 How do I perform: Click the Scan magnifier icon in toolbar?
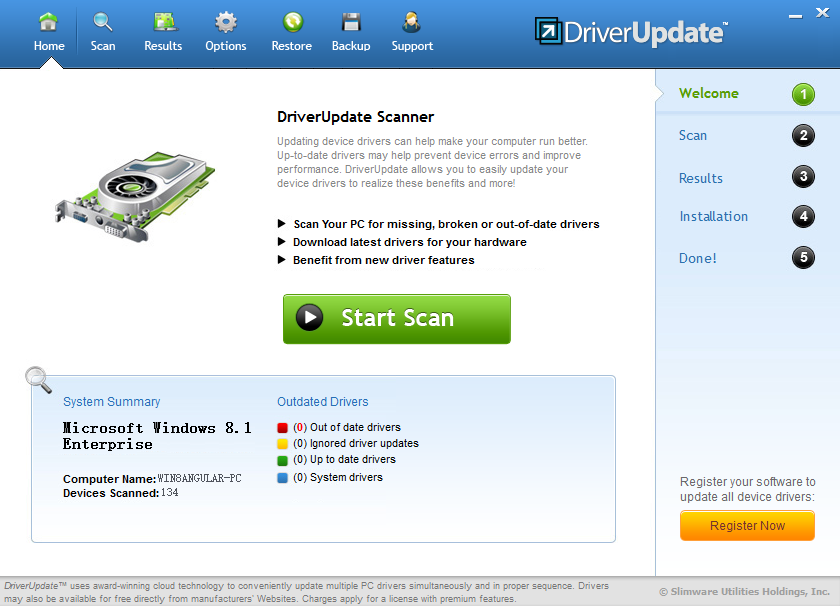click(x=102, y=22)
